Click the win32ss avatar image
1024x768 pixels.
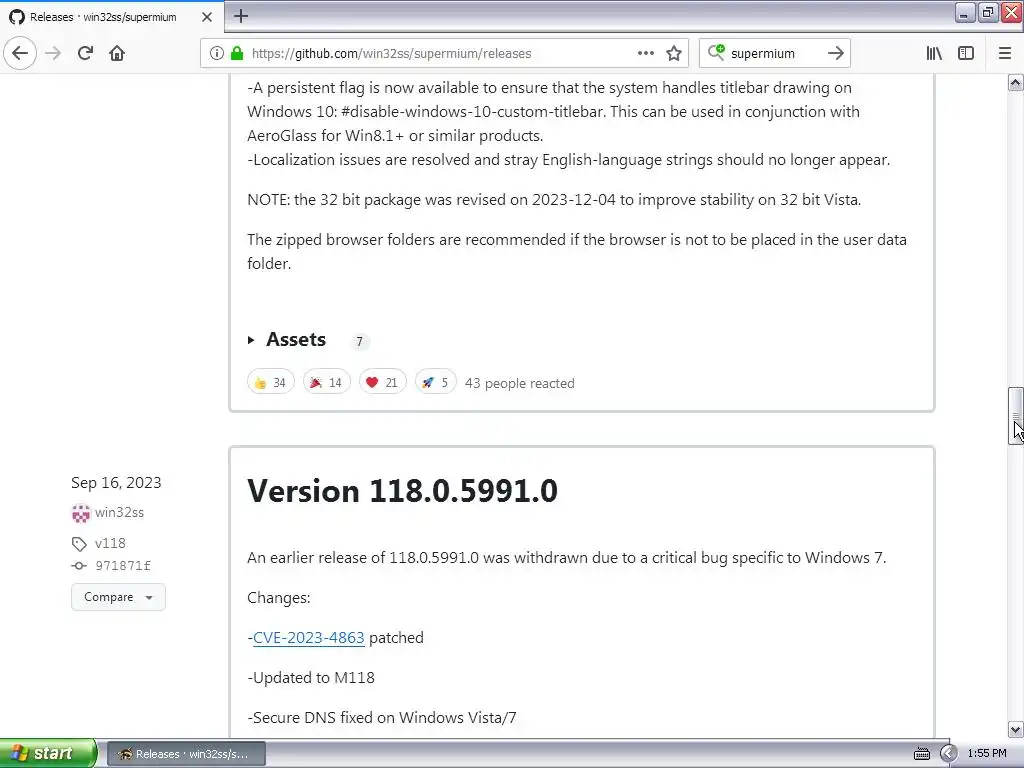point(80,513)
